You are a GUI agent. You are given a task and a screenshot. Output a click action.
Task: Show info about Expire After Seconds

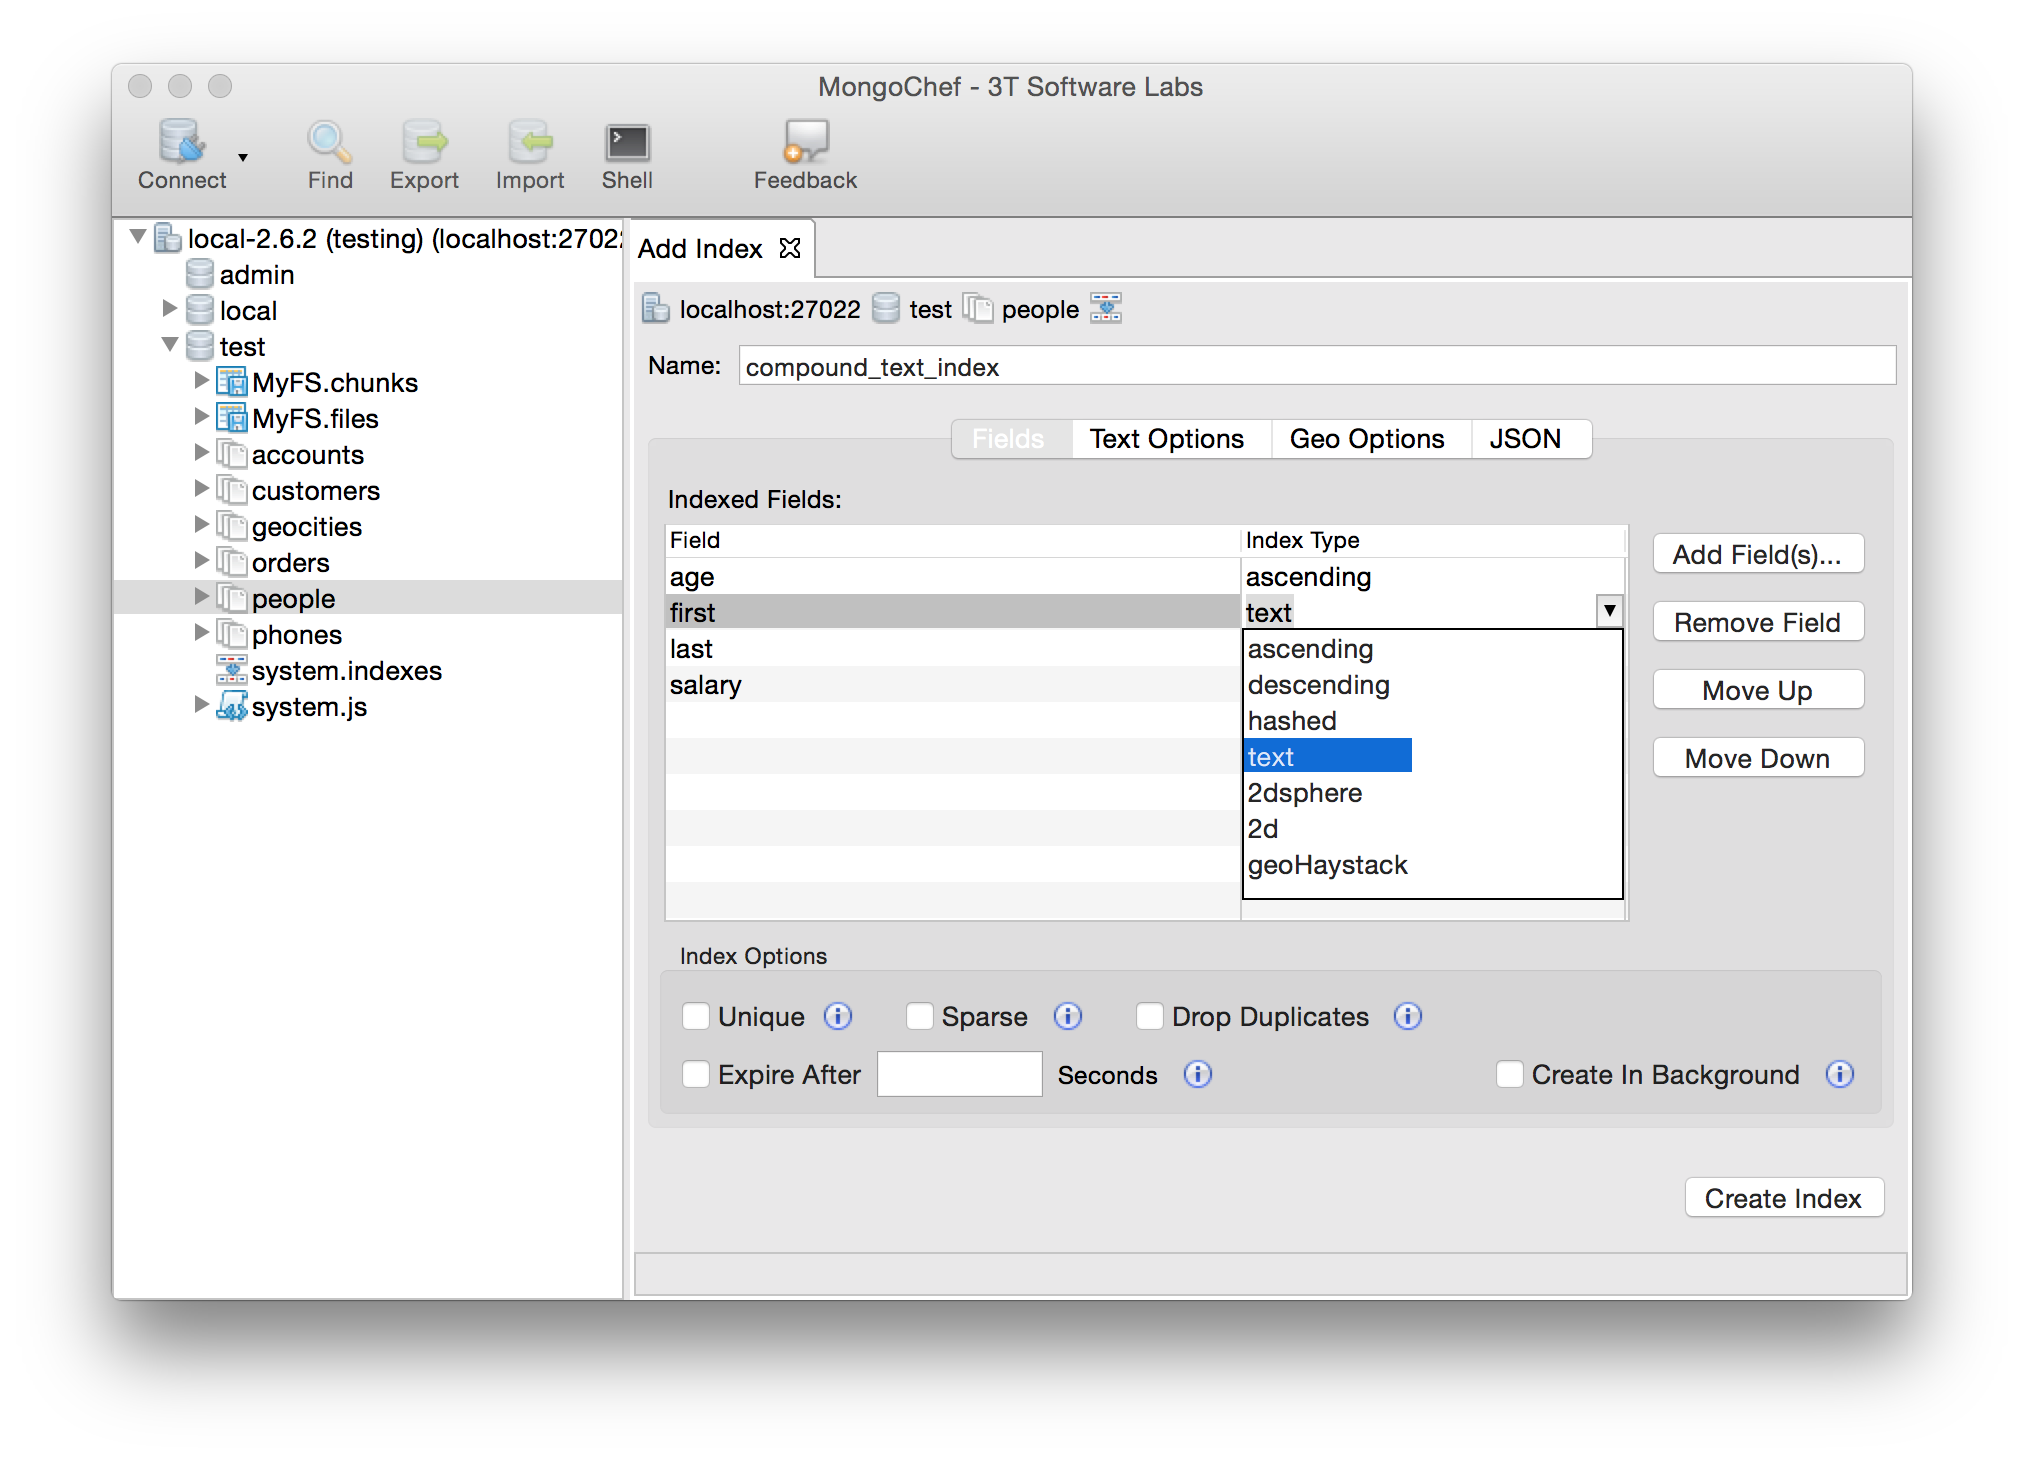tap(1198, 1074)
